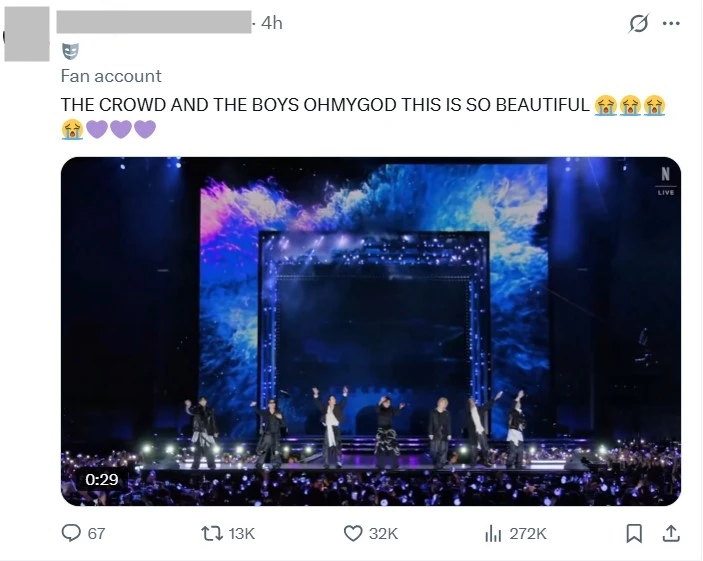Open the poster's profile avatar
The height and width of the screenshot is (561, 703).
[x=26, y=31]
